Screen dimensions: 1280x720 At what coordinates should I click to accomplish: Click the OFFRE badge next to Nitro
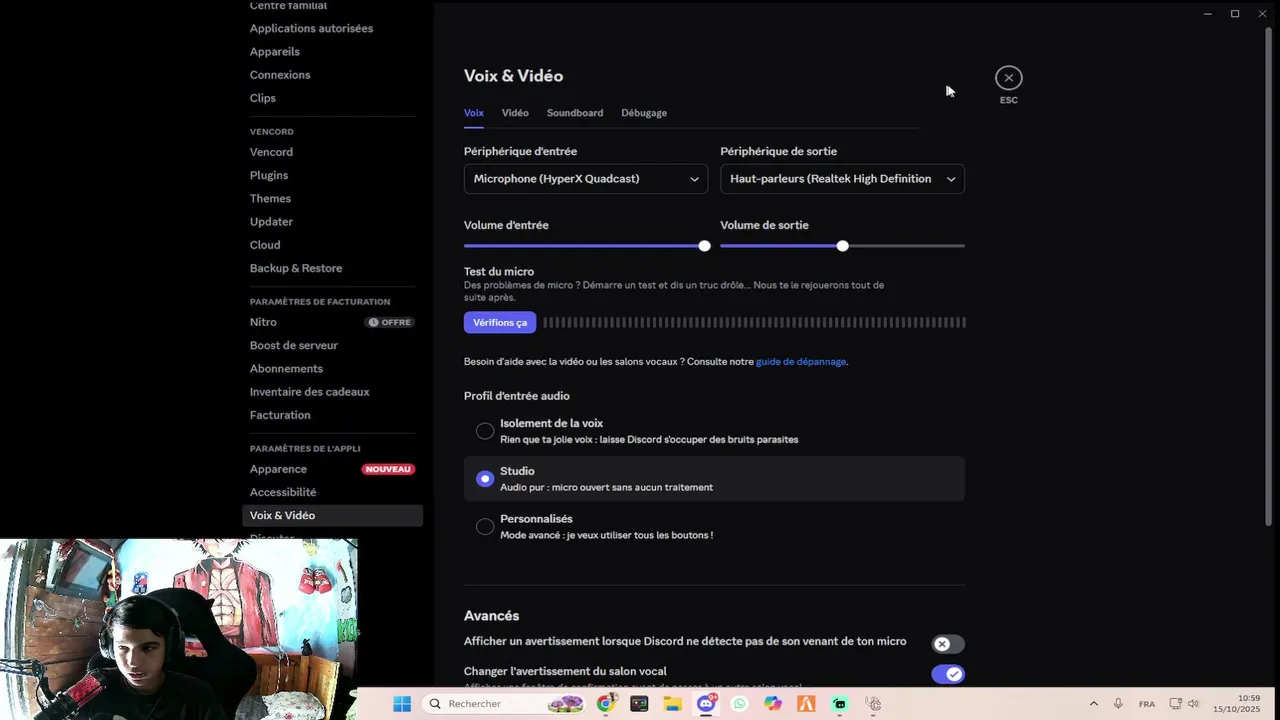click(389, 322)
